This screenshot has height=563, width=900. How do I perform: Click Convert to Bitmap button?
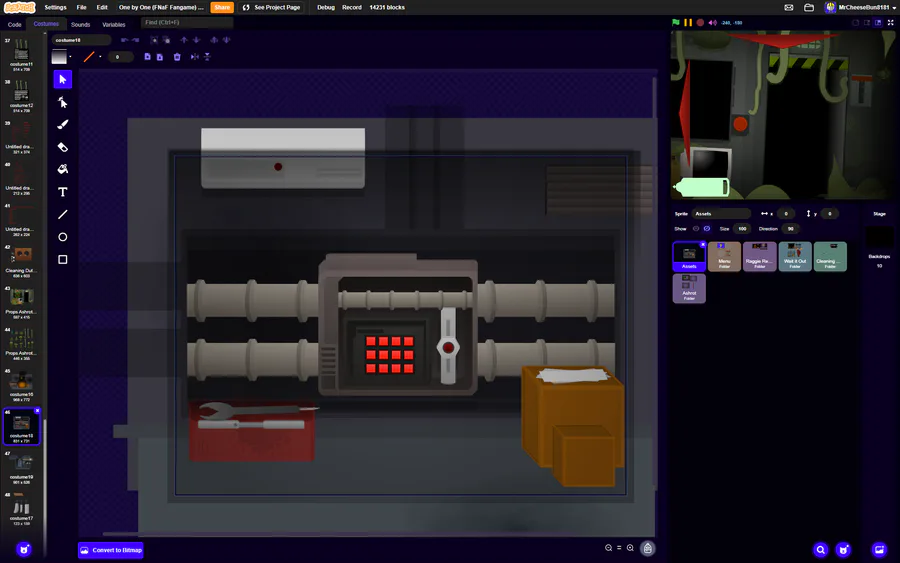tap(111, 550)
